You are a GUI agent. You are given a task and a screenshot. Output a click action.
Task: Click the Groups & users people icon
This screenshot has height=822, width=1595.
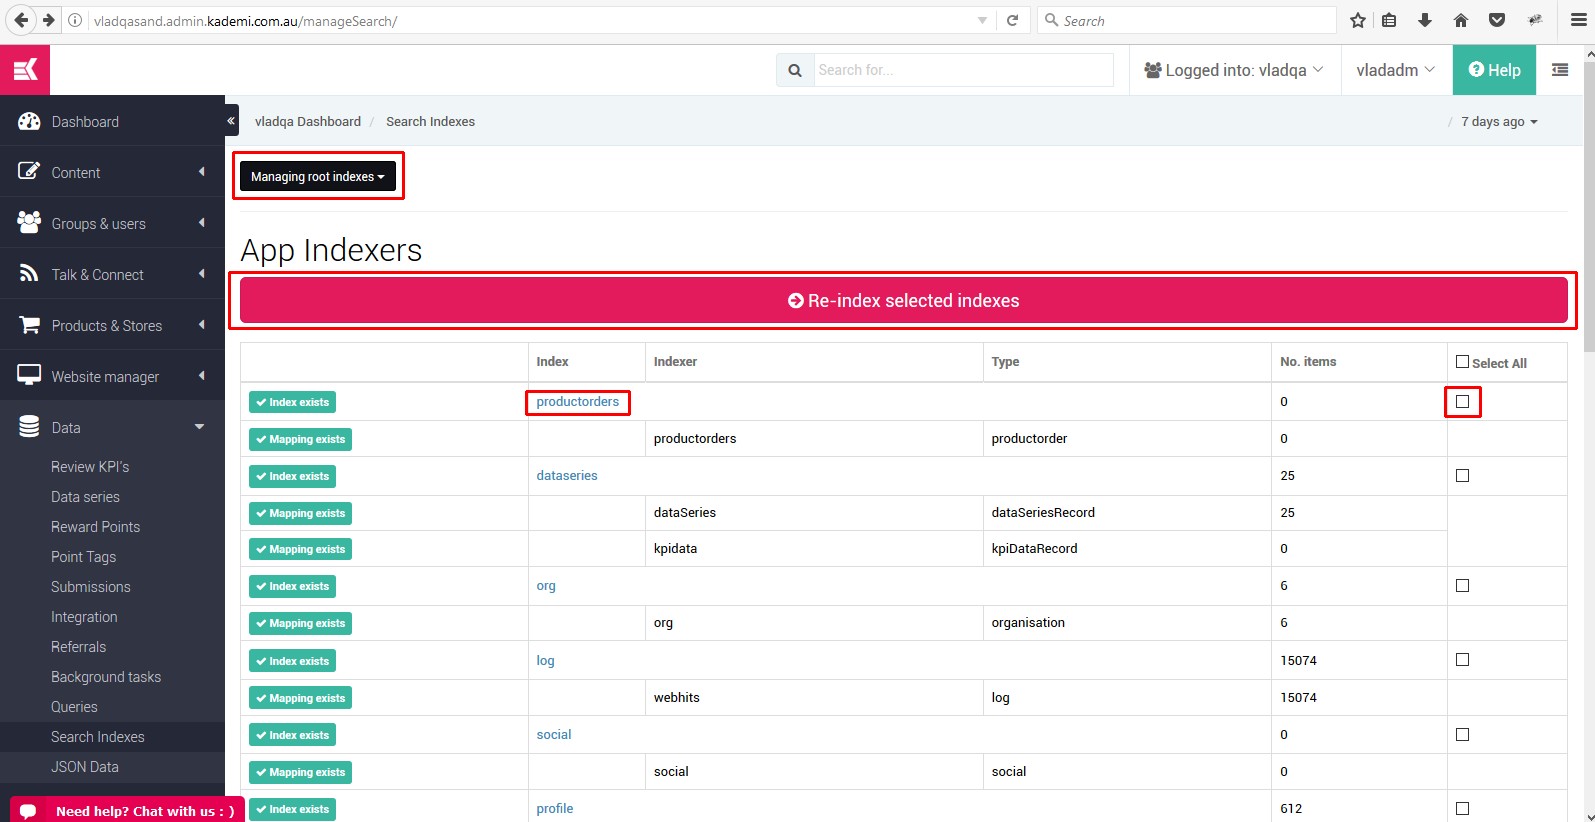click(x=29, y=222)
